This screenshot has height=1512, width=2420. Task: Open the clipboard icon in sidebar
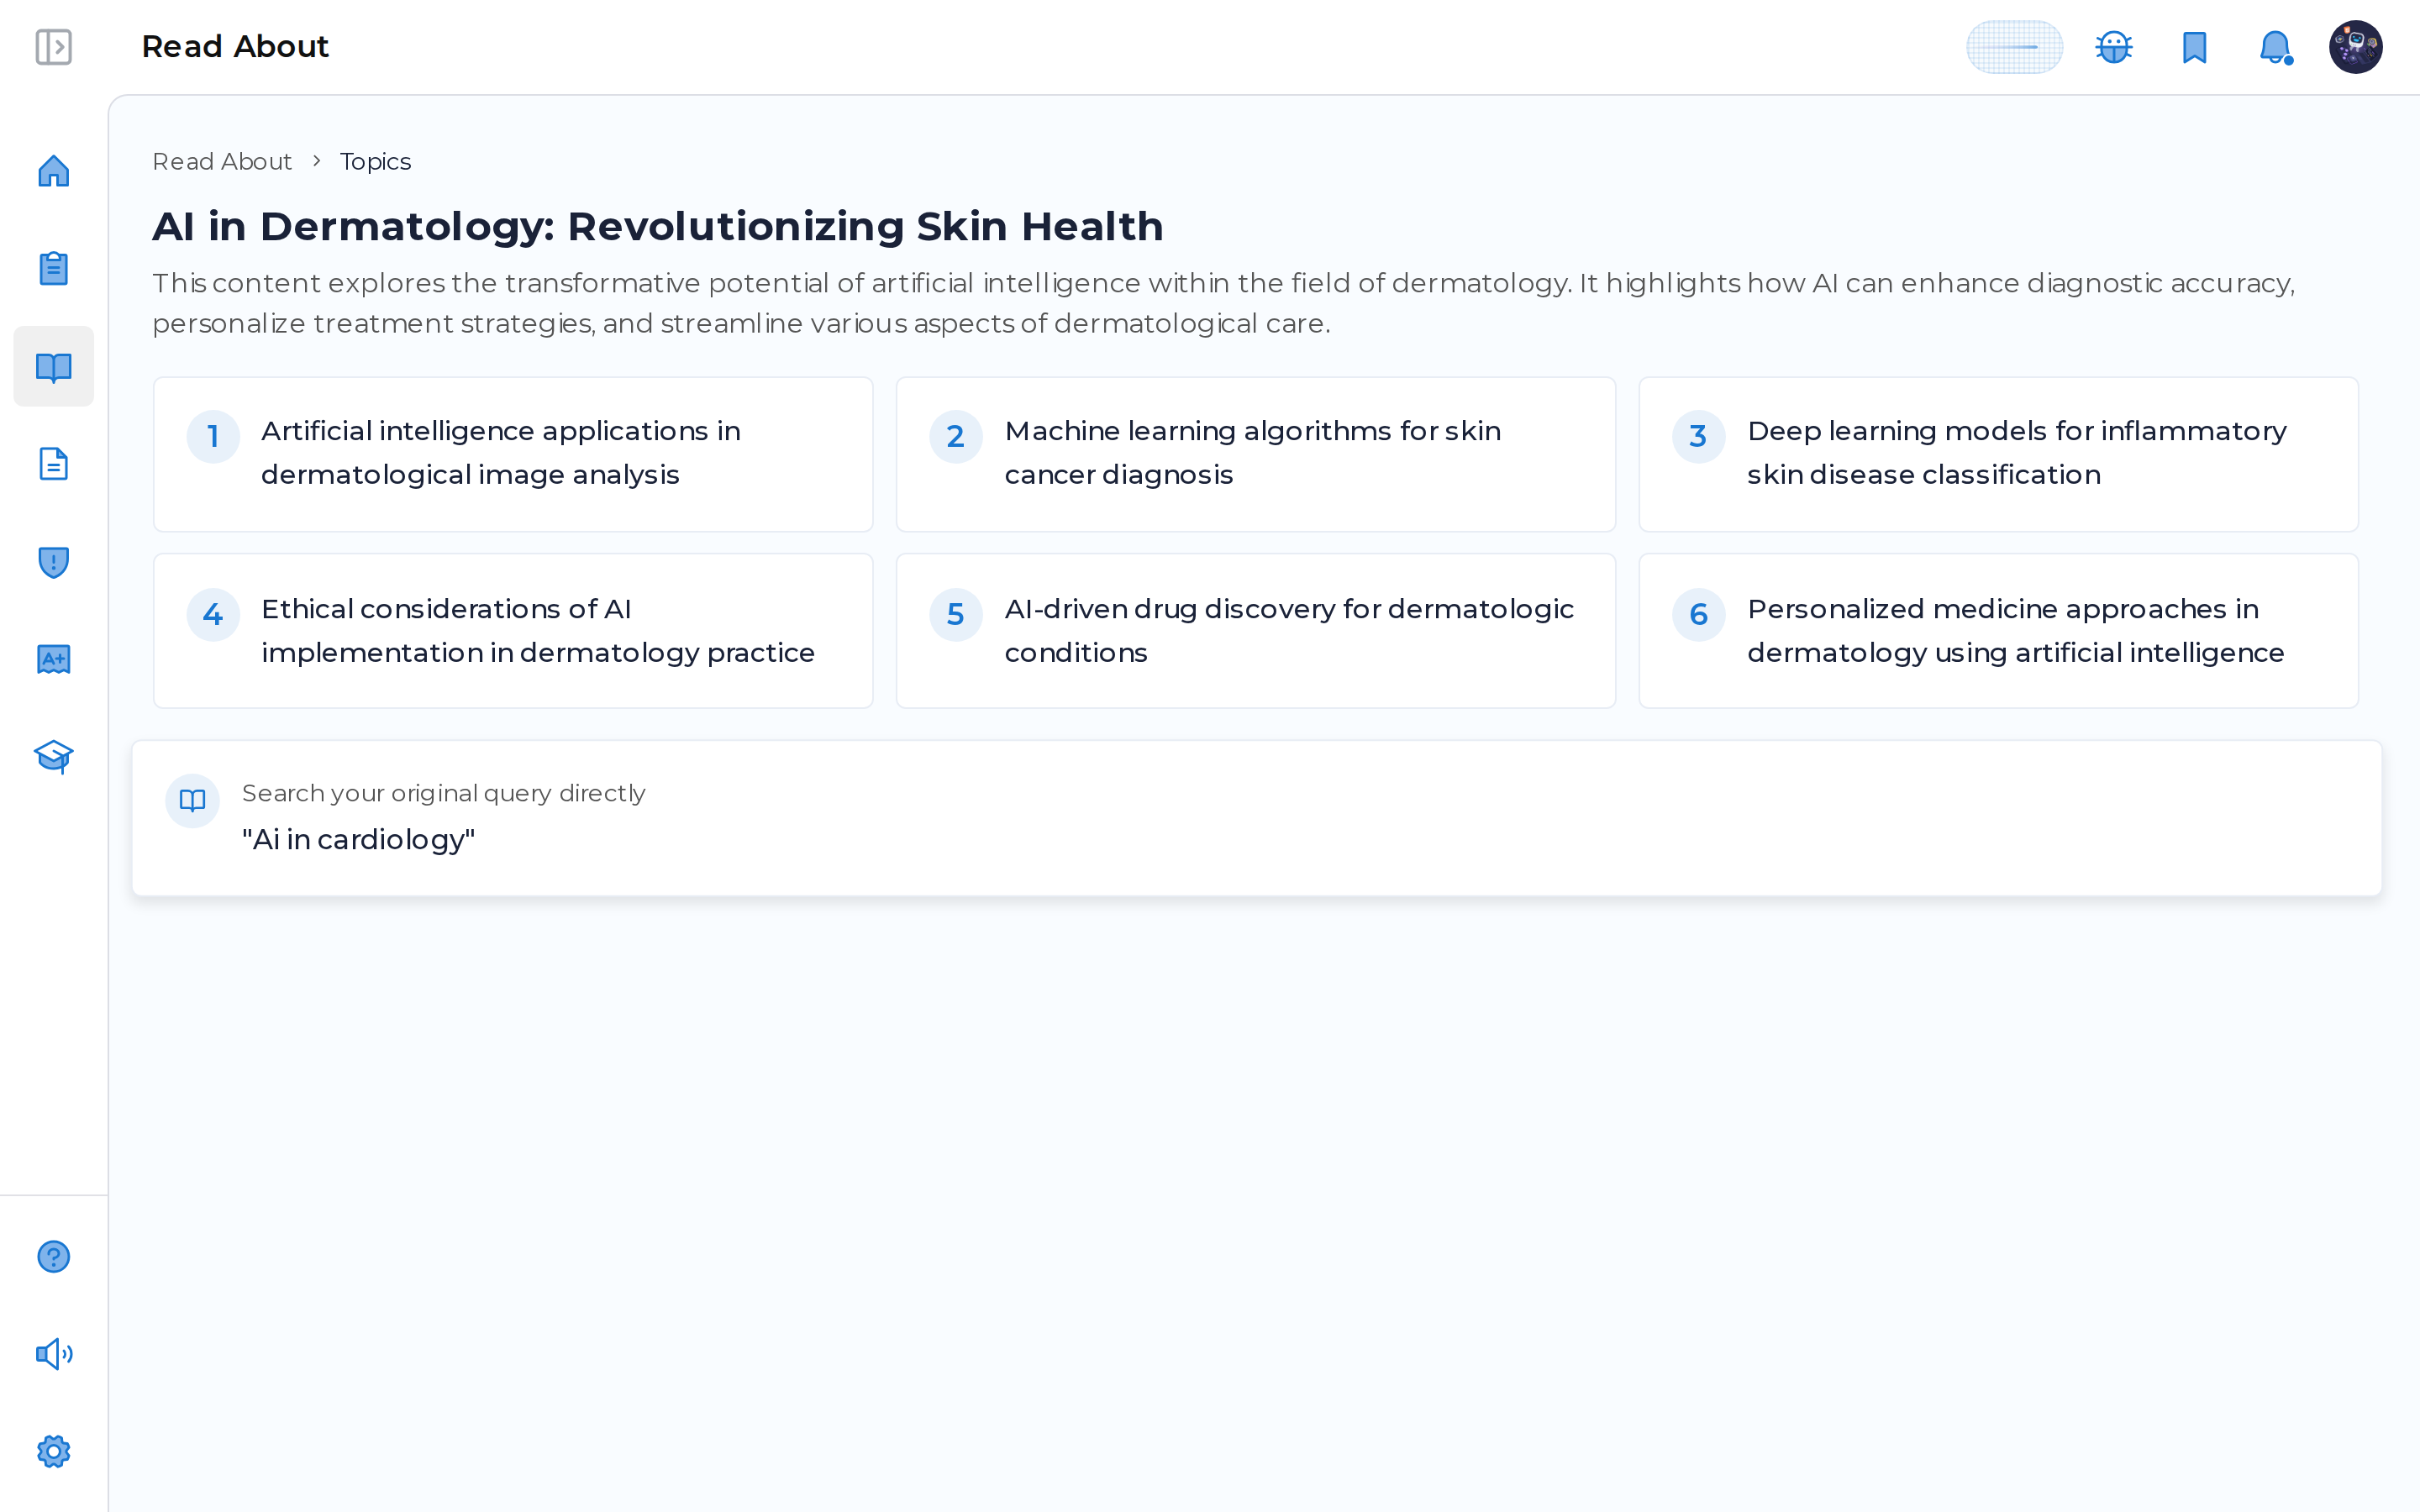click(x=53, y=268)
